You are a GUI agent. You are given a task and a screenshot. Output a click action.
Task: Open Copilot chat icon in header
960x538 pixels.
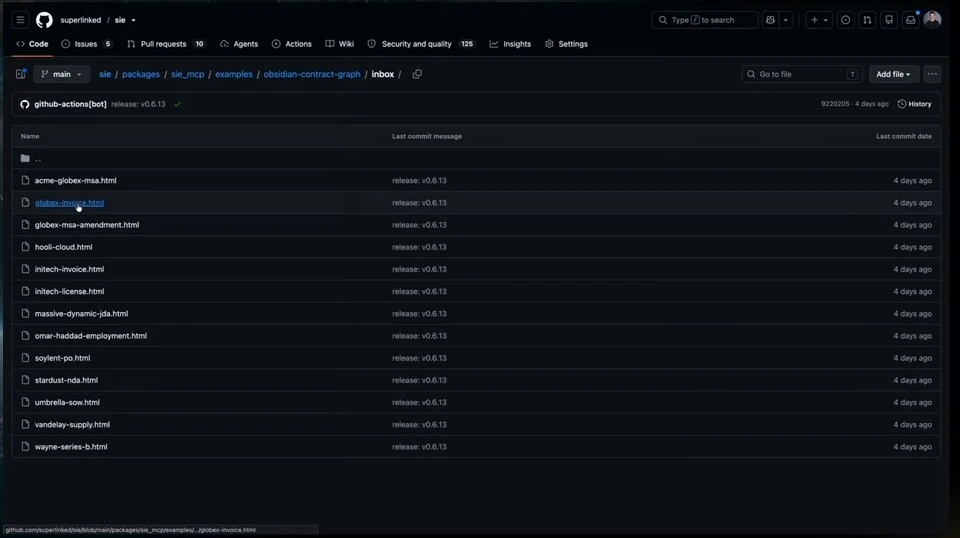(x=770, y=20)
